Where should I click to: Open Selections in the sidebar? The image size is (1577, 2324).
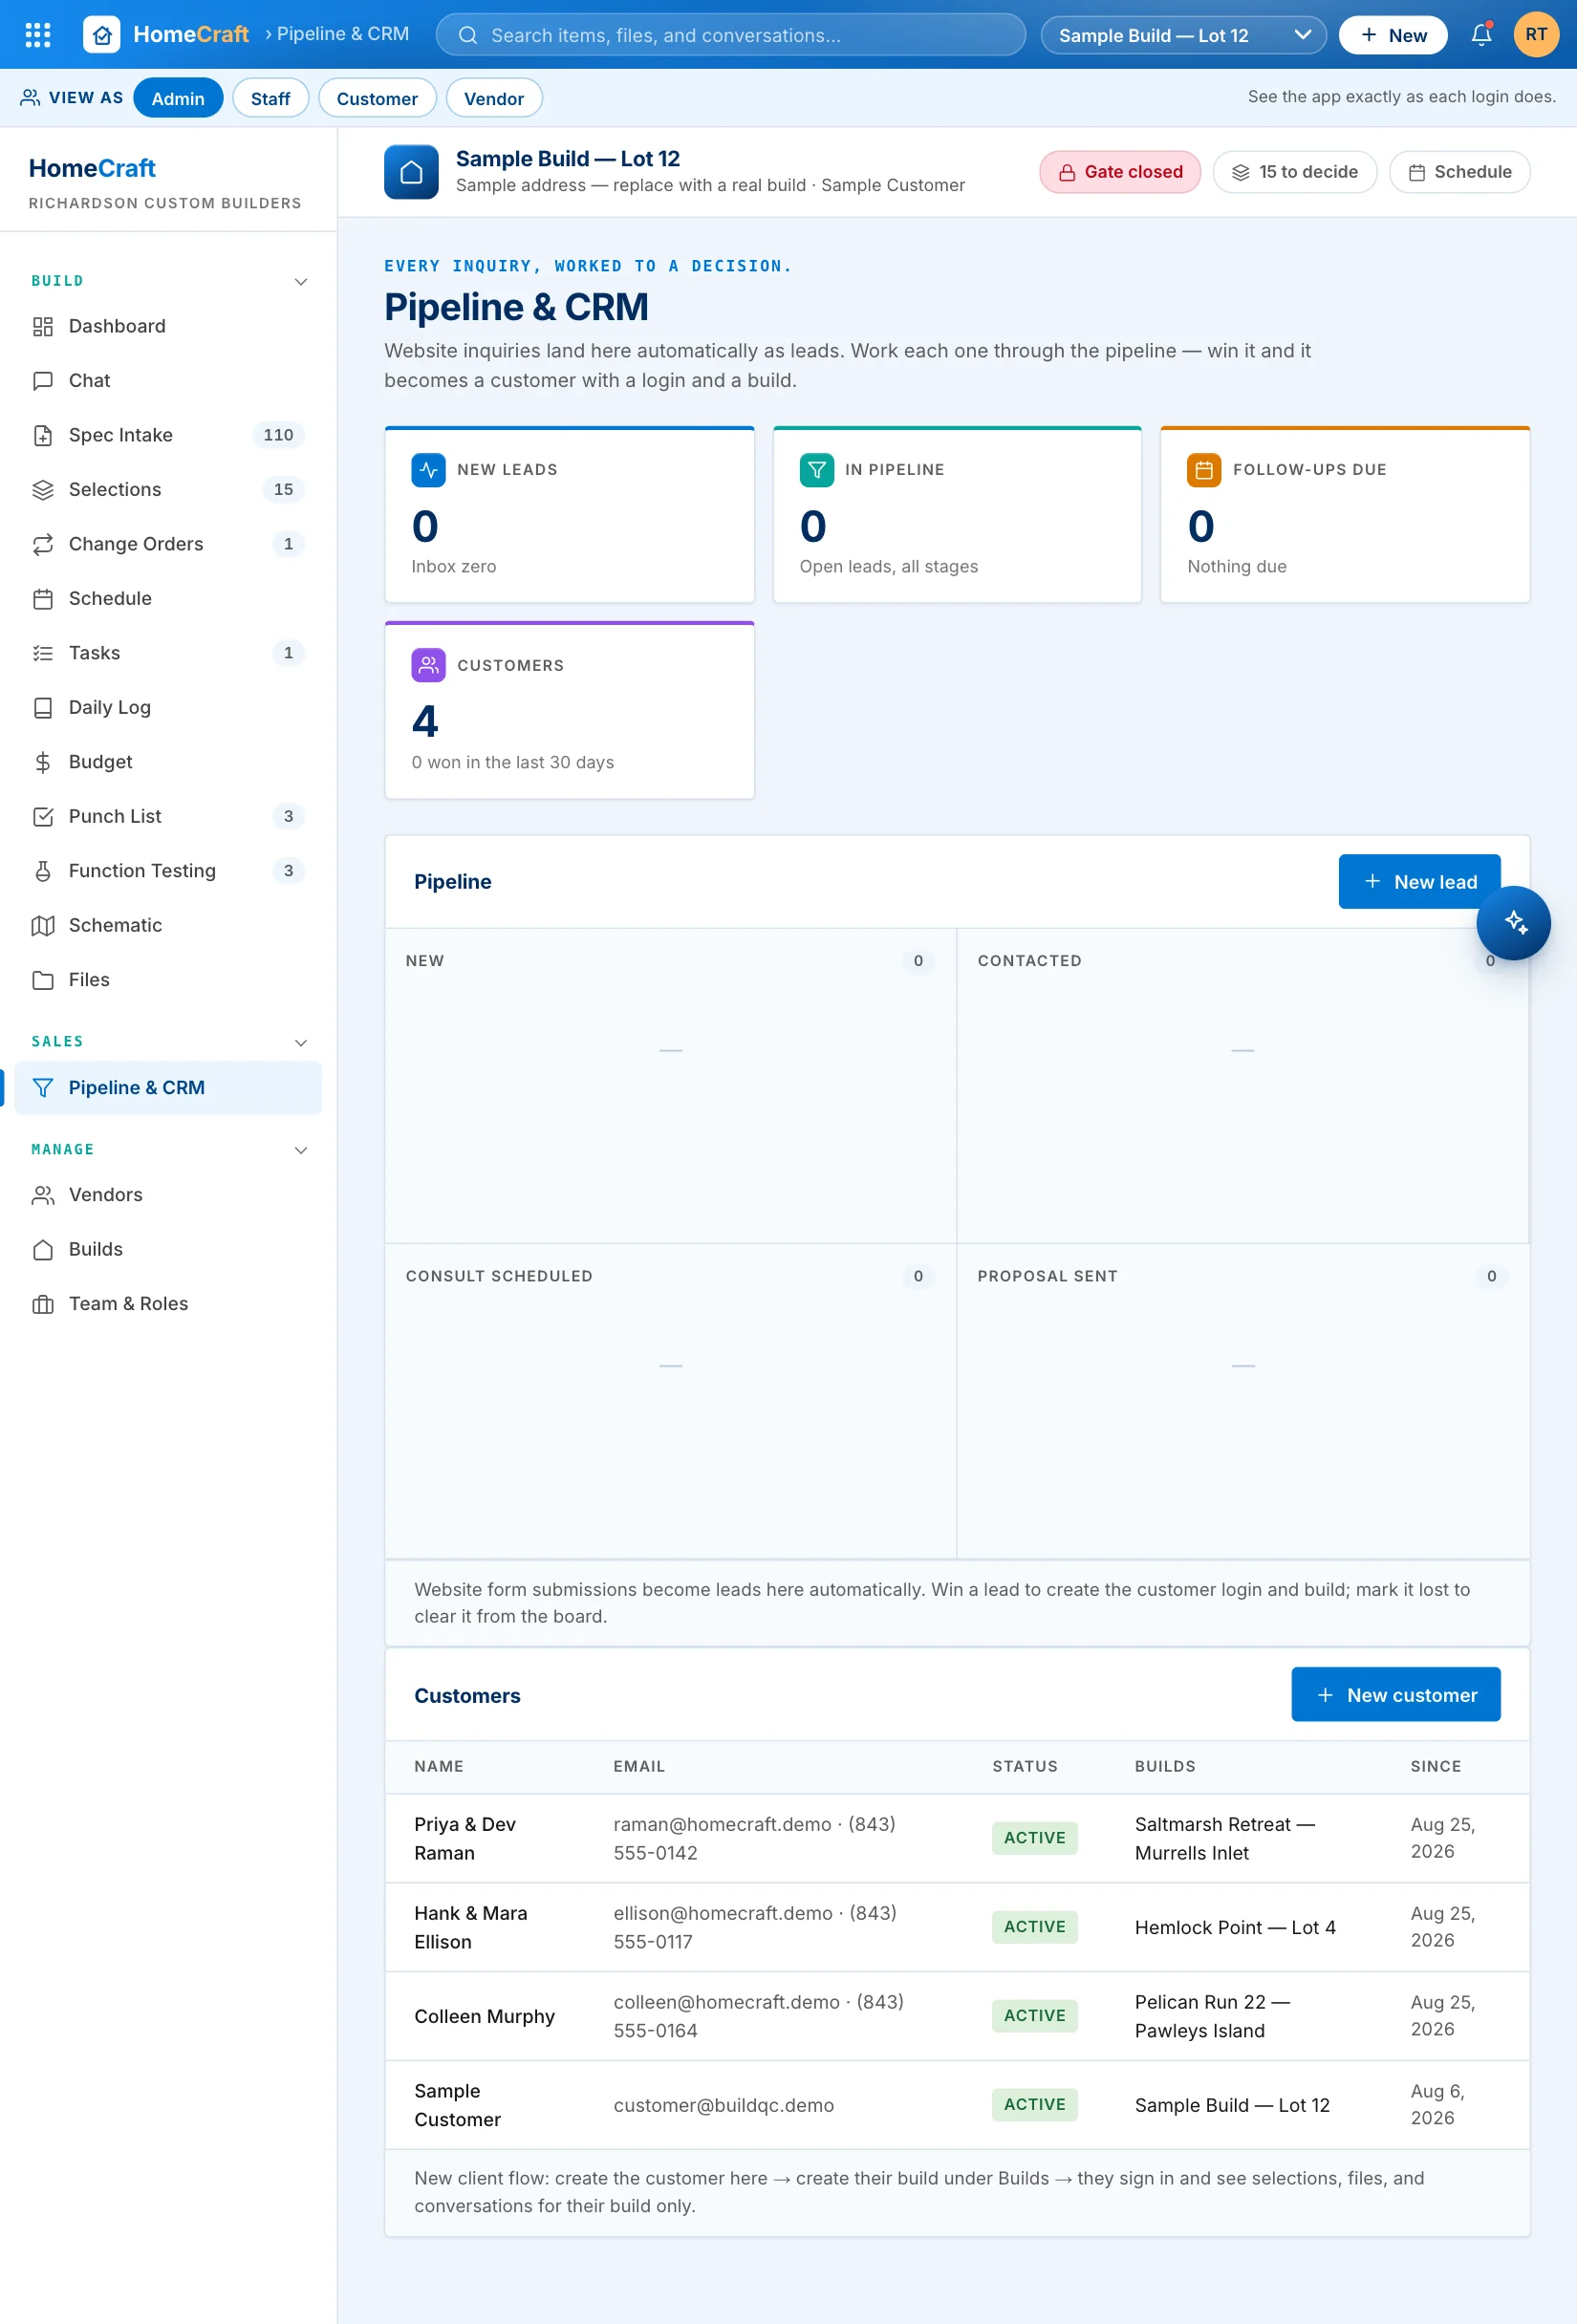(168, 490)
